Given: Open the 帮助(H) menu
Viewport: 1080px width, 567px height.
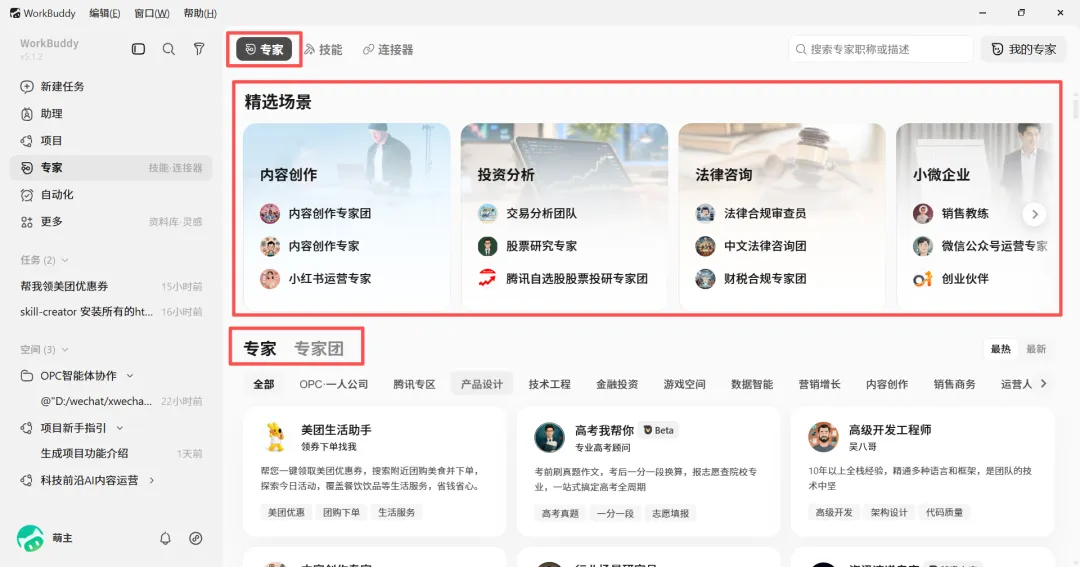Looking at the screenshot, I should pyautogui.click(x=200, y=13).
